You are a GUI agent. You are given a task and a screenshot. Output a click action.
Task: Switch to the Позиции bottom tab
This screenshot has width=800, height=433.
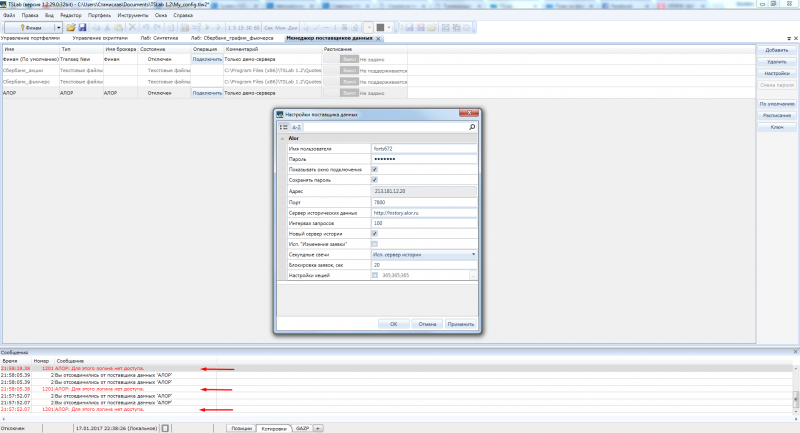(241, 428)
